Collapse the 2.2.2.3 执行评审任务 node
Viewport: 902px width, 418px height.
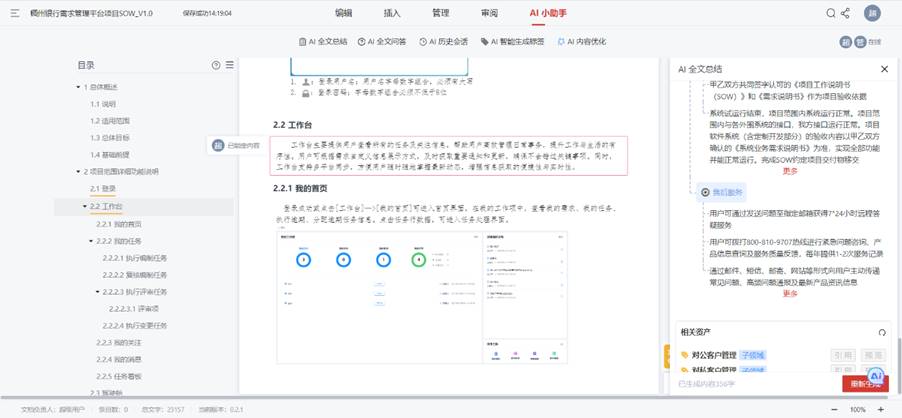coord(98,292)
